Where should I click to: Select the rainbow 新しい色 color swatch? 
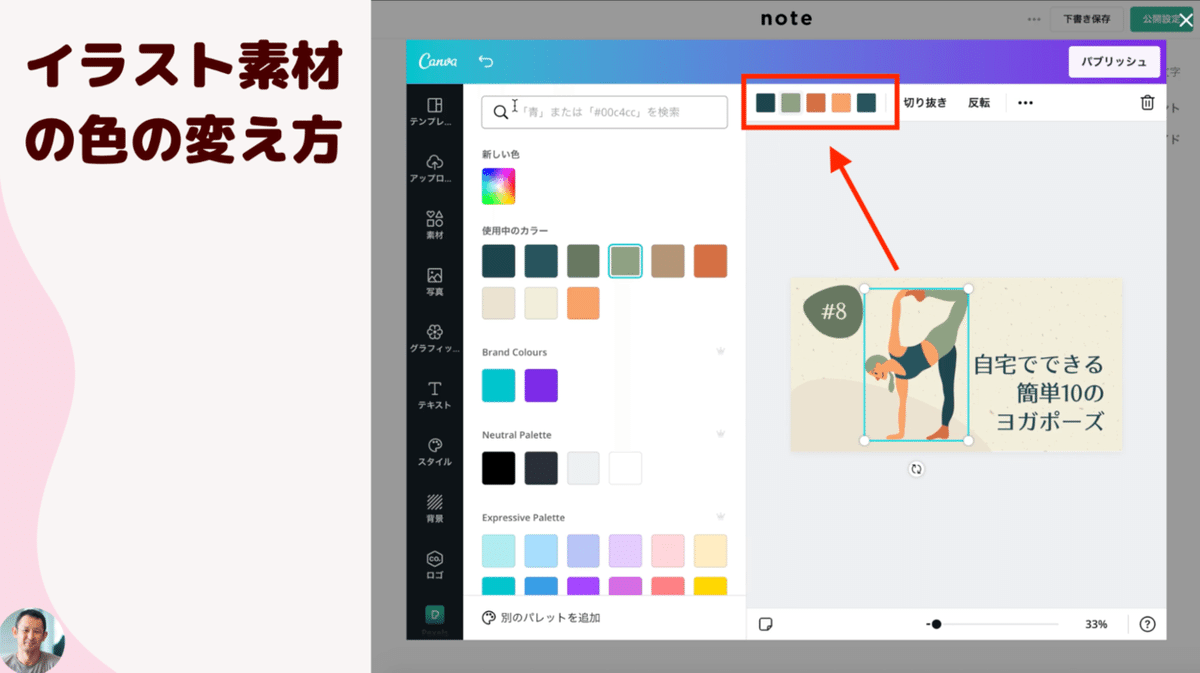point(497,186)
